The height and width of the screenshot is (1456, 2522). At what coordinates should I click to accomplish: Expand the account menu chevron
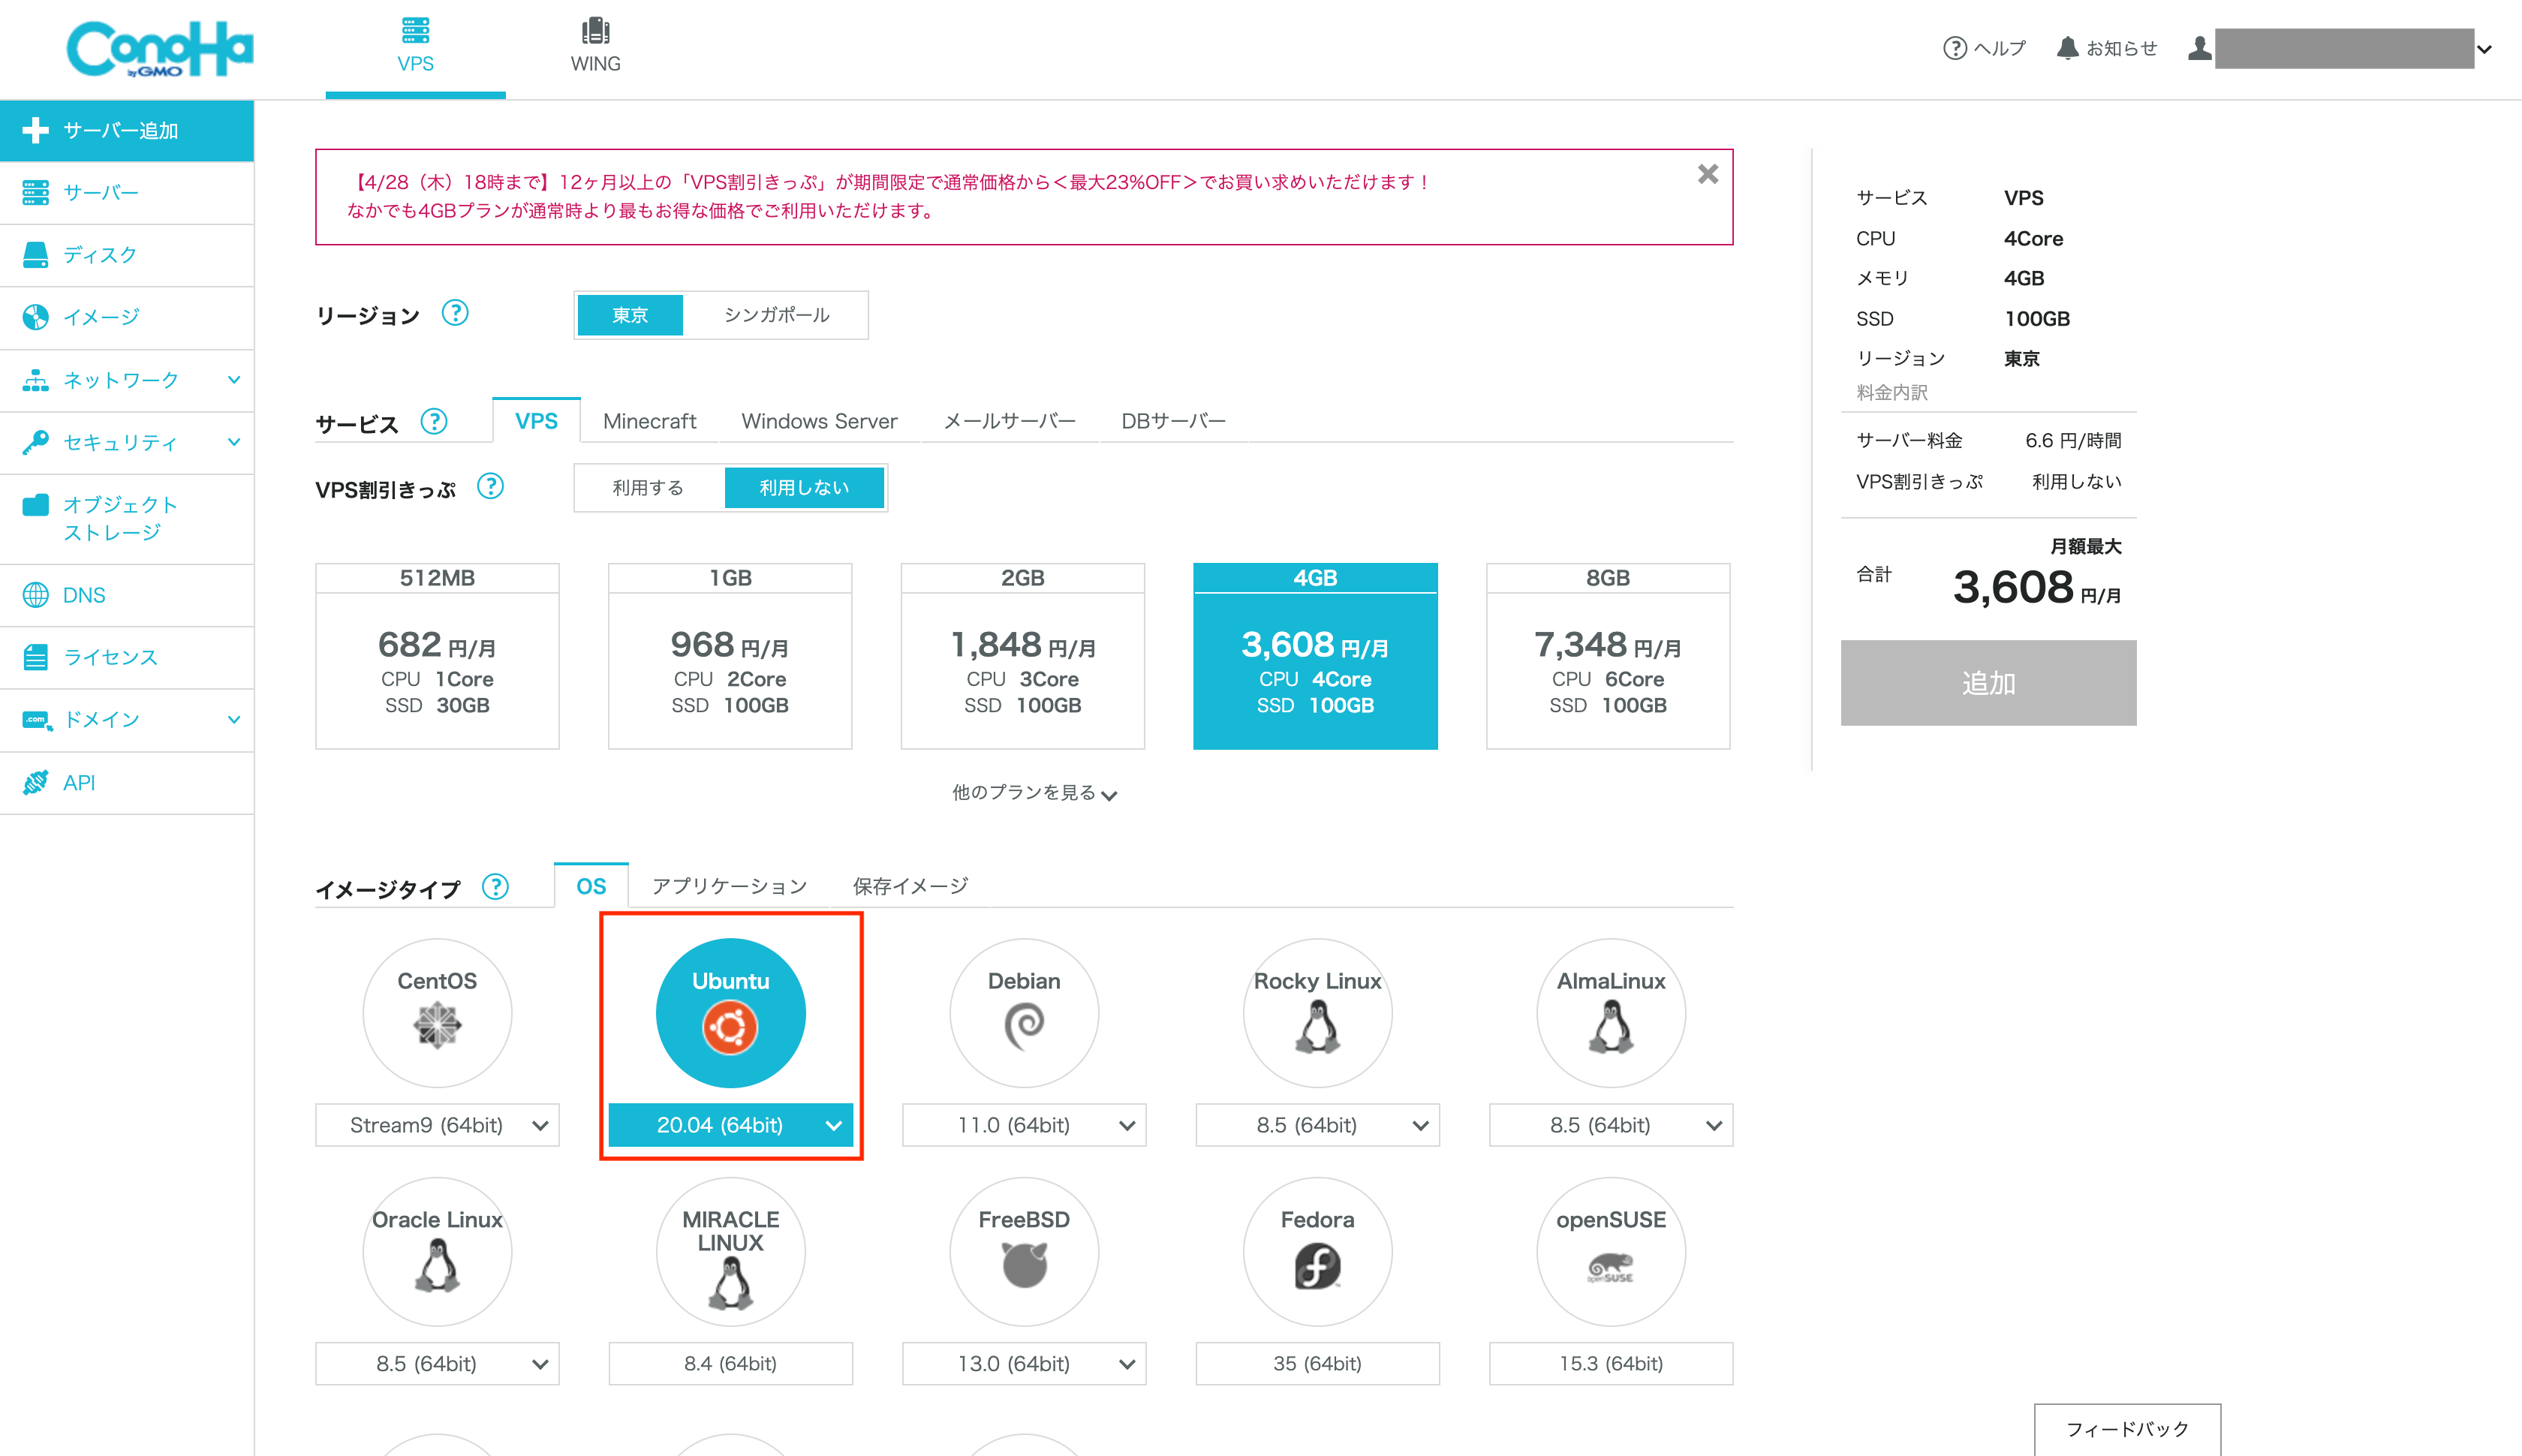(x=2484, y=49)
